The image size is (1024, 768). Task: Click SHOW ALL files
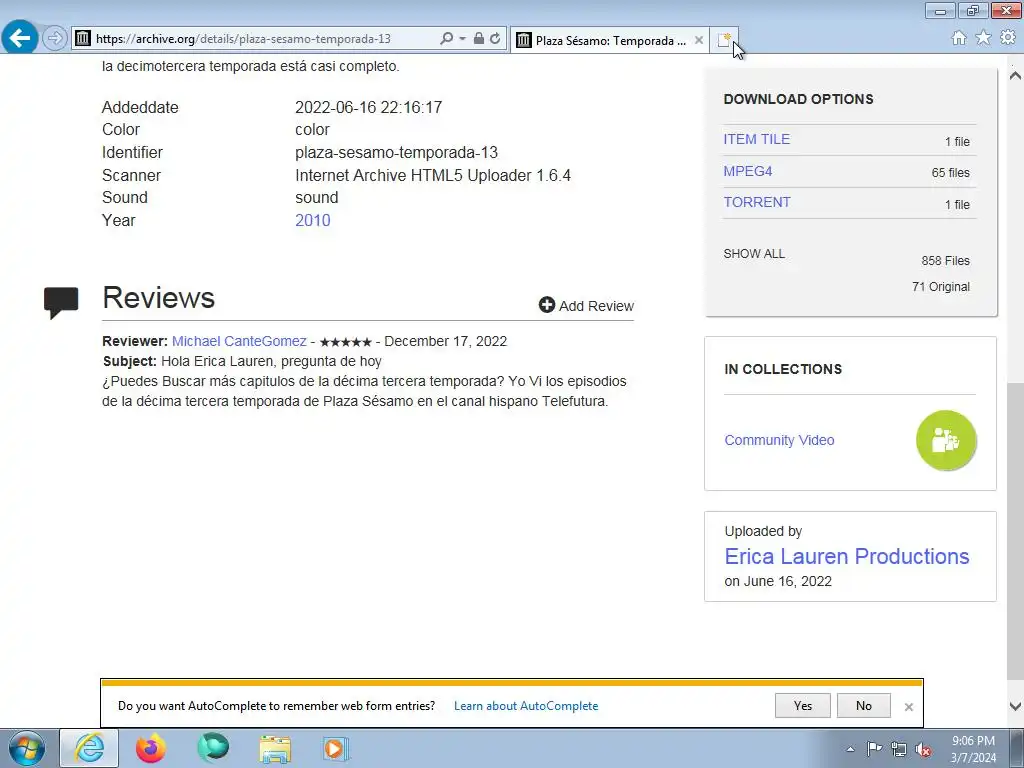[x=754, y=253]
